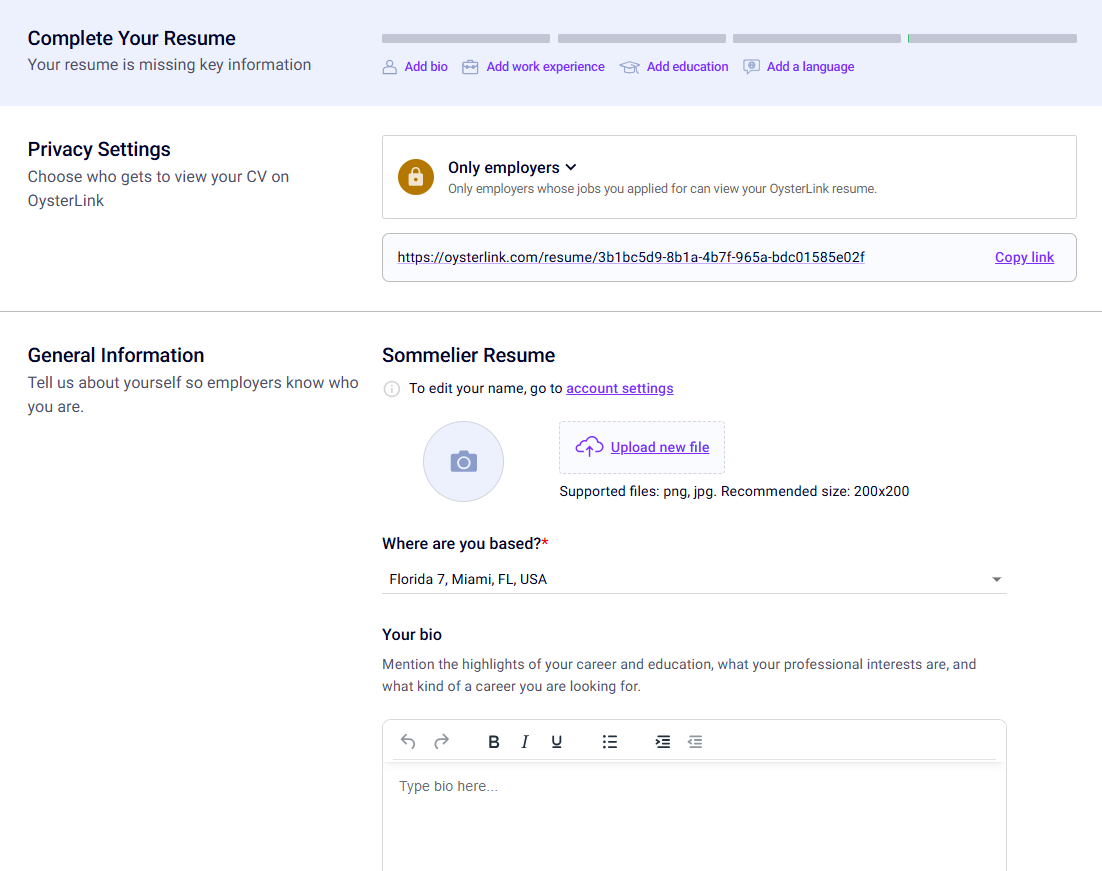Viewport: 1102px width, 871px height.
Task: Click the Supported files png, jpg note
Action: coord(734,491)
